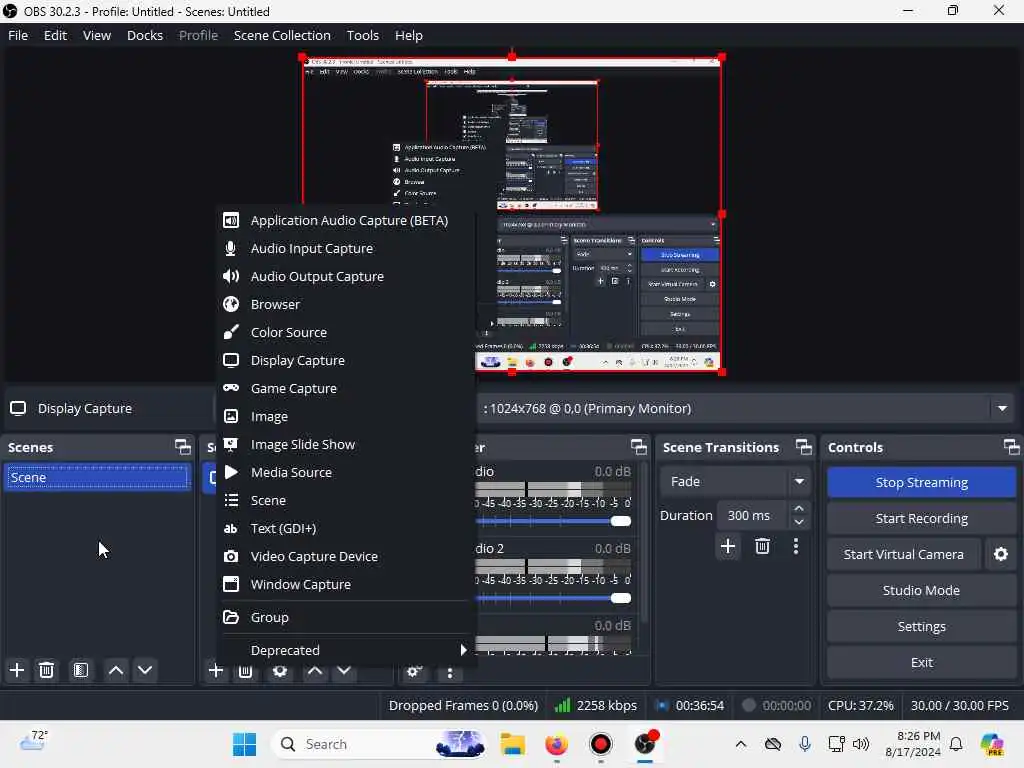Viewport: 1024px width, 768px height.
Task: Select Group in the source menu
Action: [346, 617]
